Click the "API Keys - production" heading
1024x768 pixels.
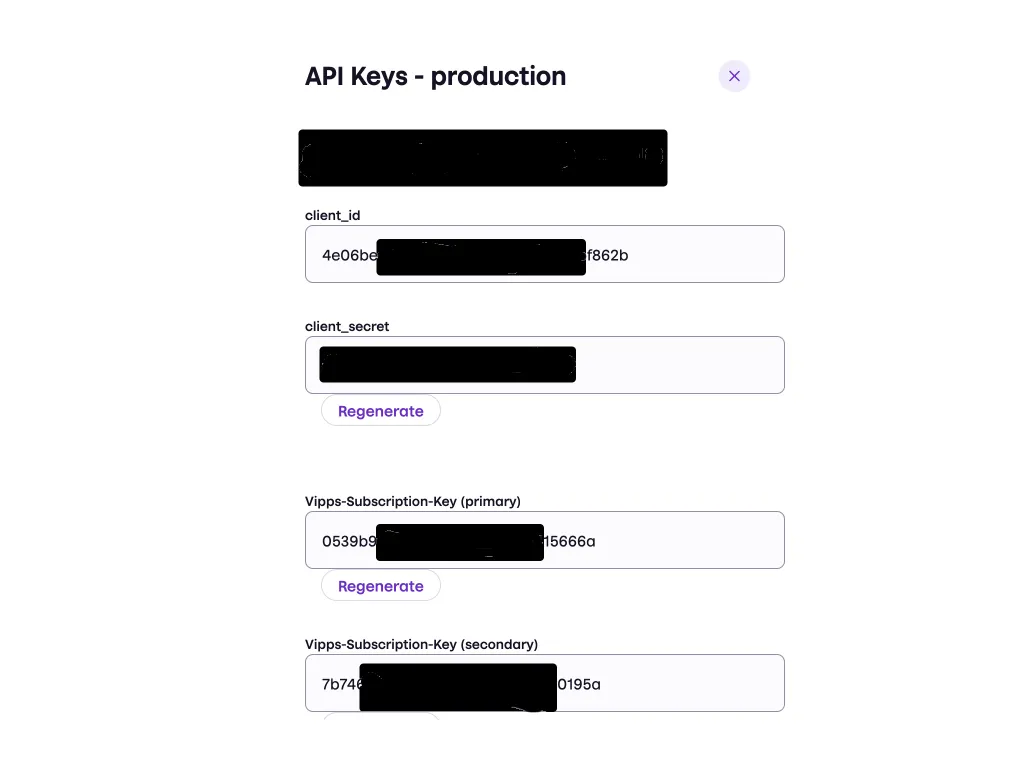coord(435,76)
